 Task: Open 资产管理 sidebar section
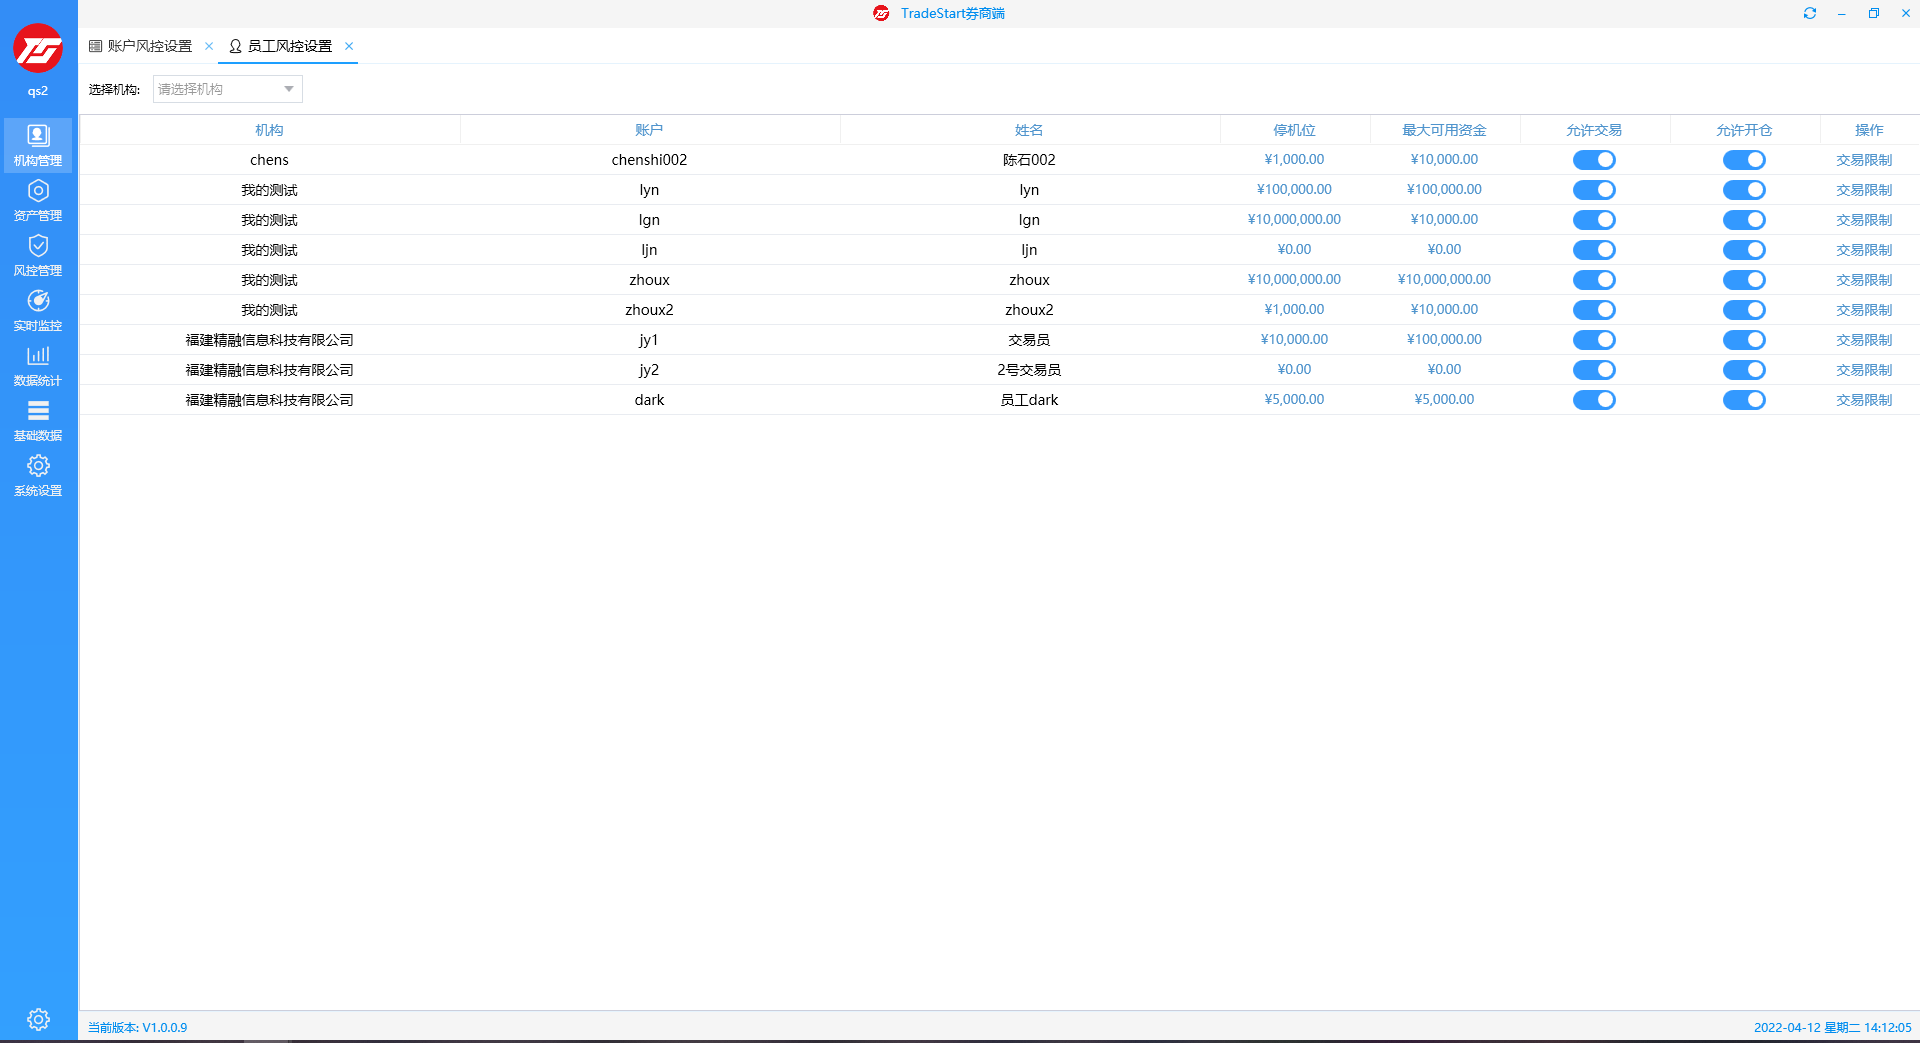pos(38,200)
